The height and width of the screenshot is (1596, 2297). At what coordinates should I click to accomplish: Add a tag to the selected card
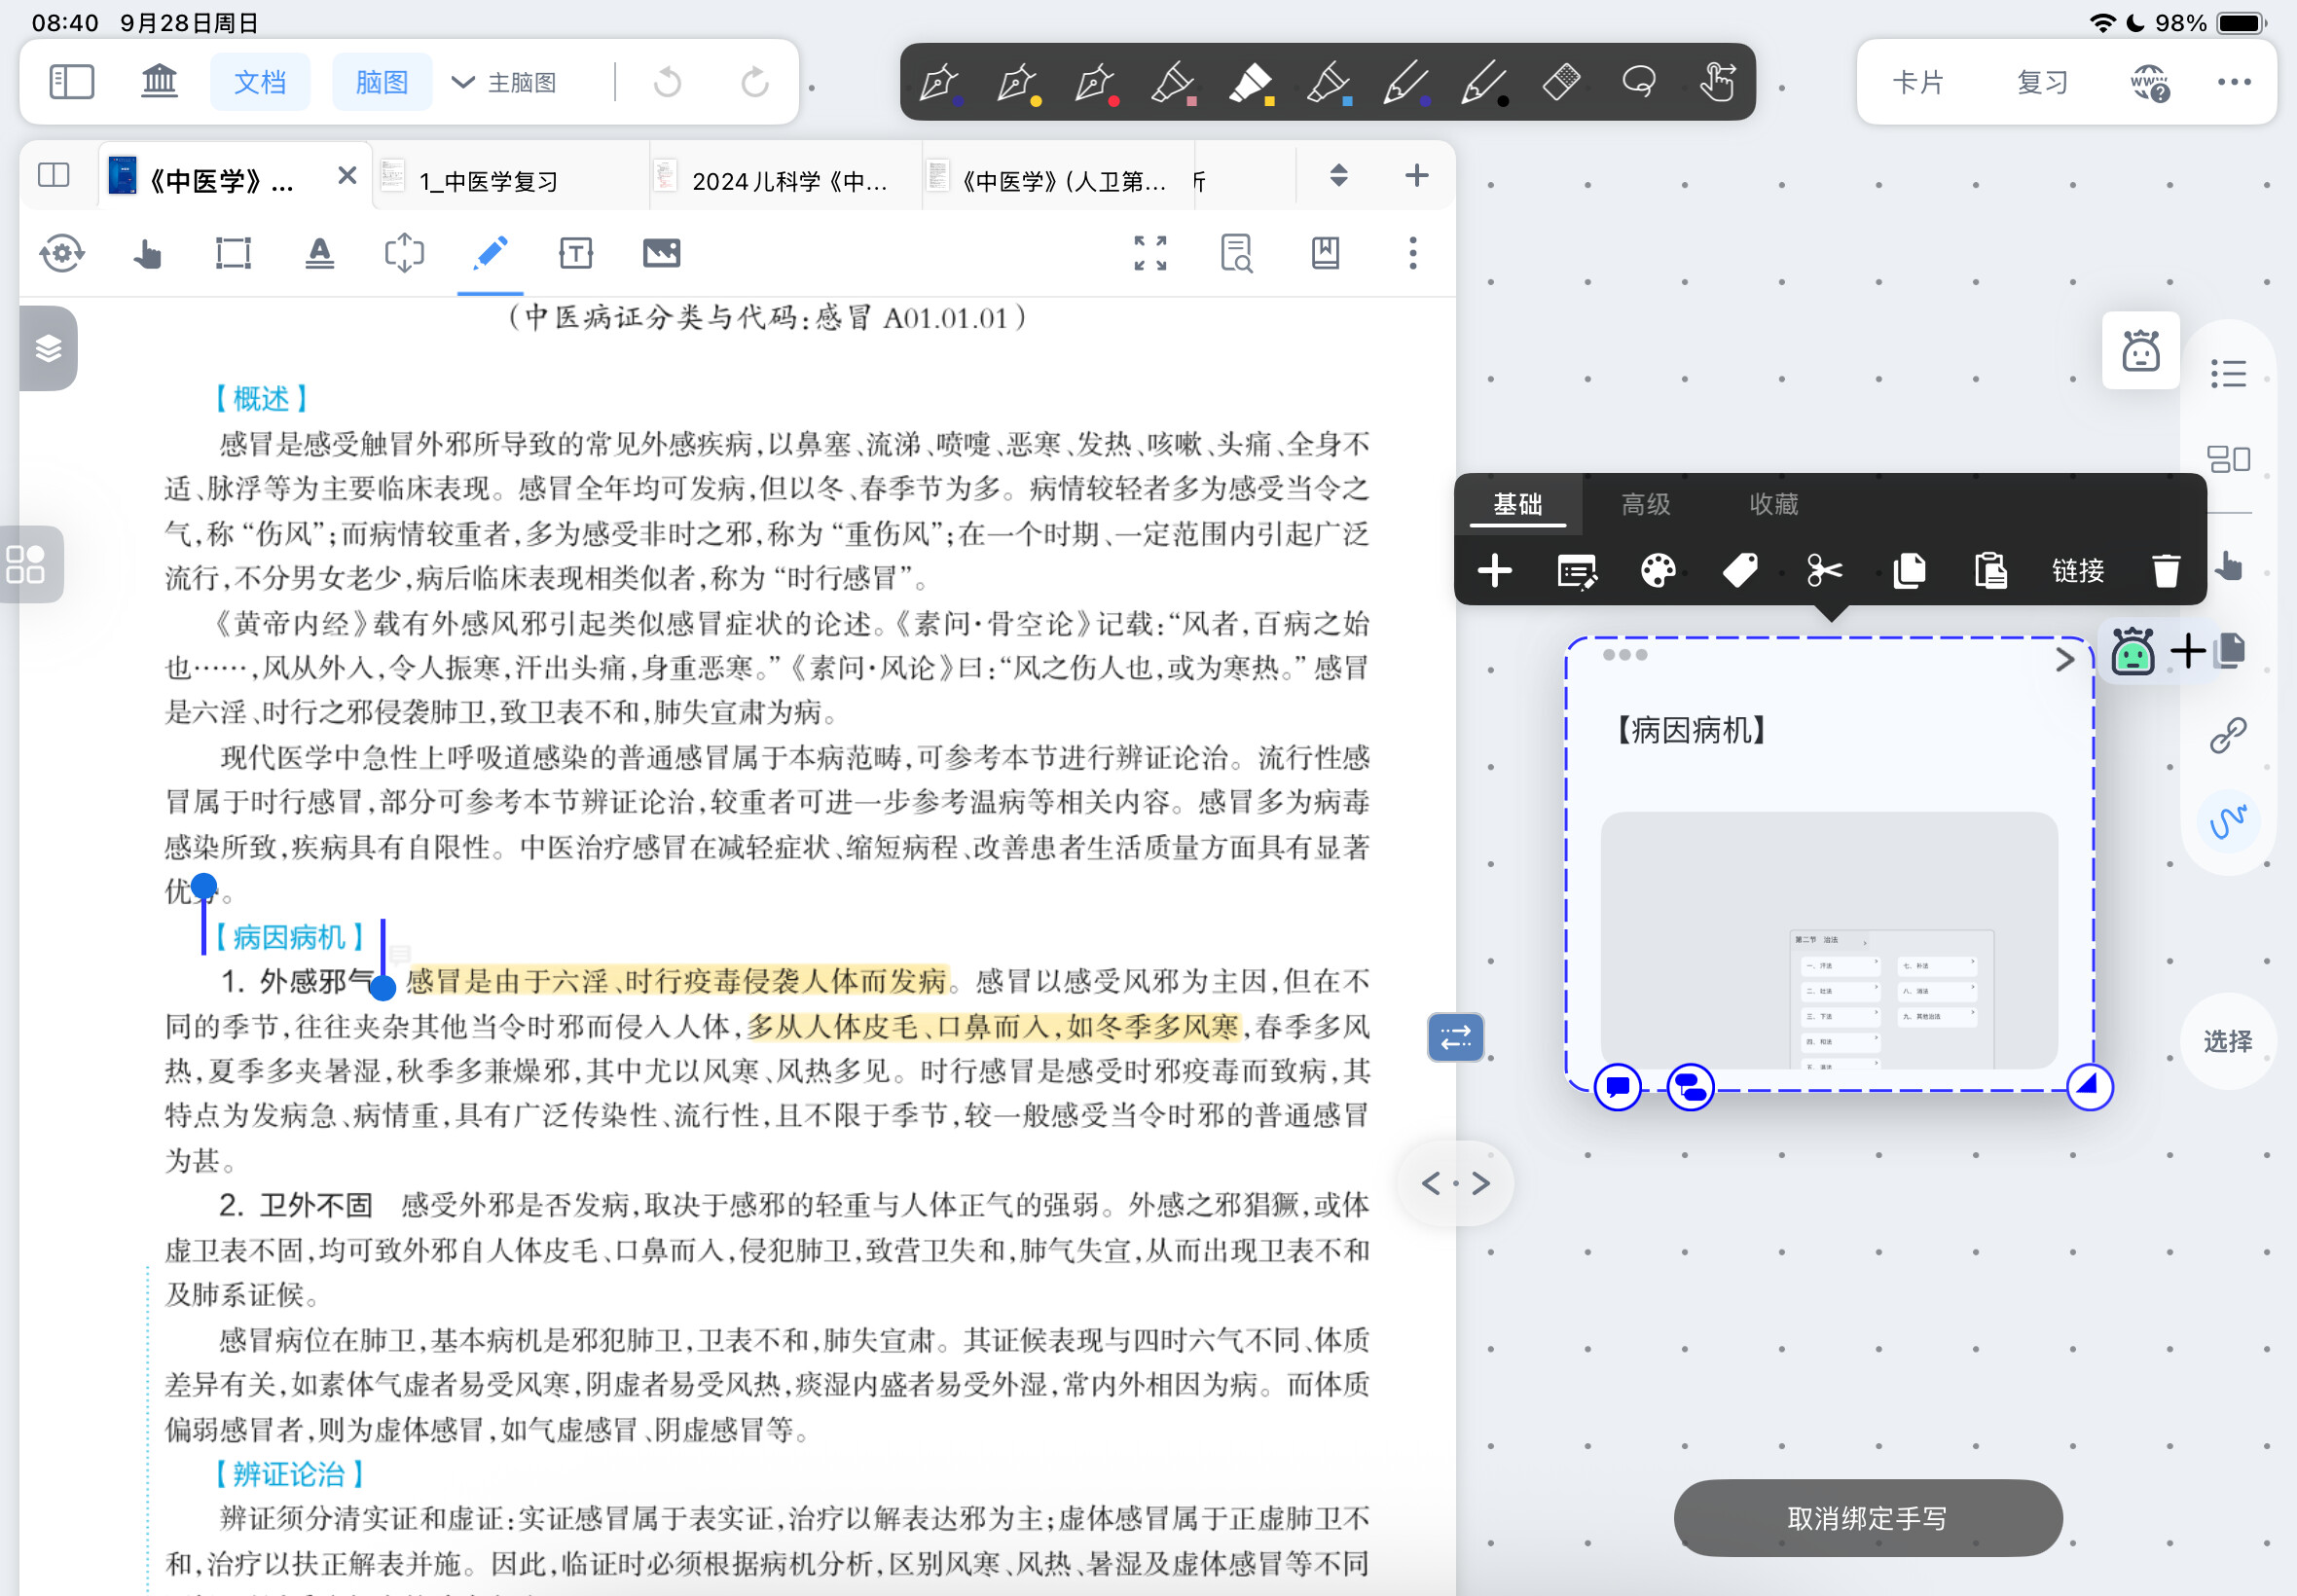click(1741, 571)
